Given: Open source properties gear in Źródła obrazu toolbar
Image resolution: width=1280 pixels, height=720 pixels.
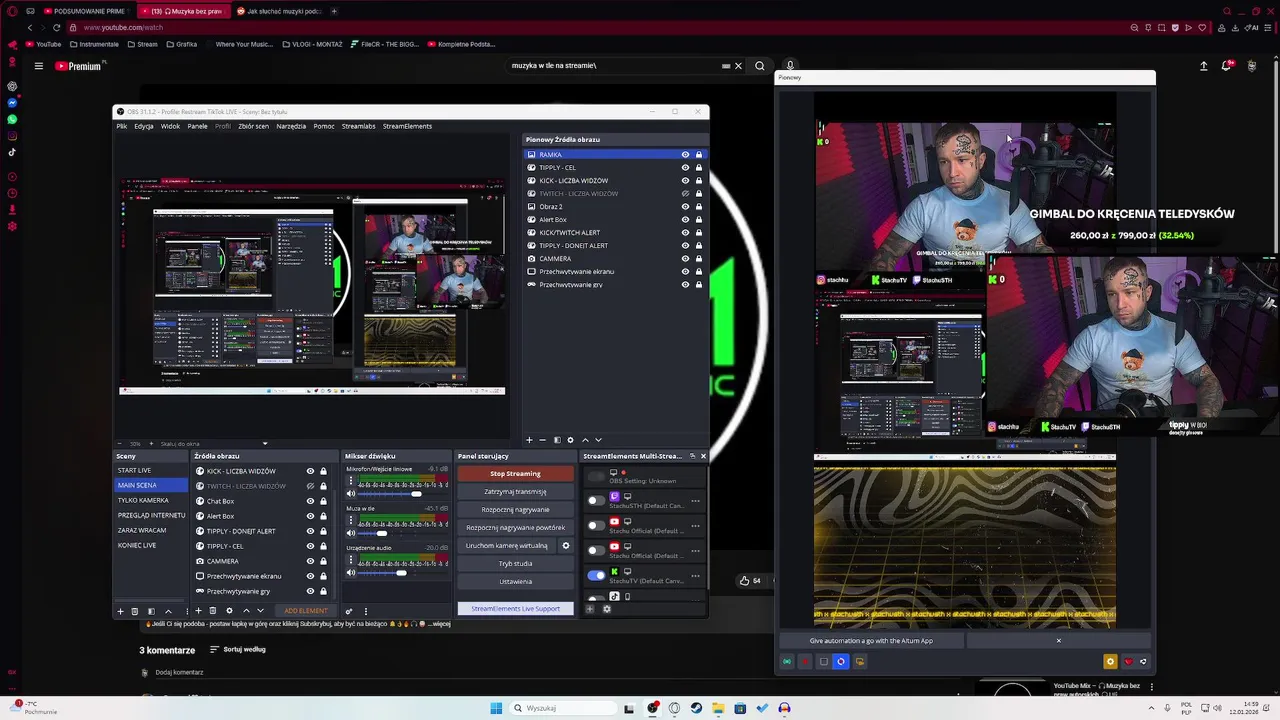Looking at the screenshot, I should click(x=229, y=611).
